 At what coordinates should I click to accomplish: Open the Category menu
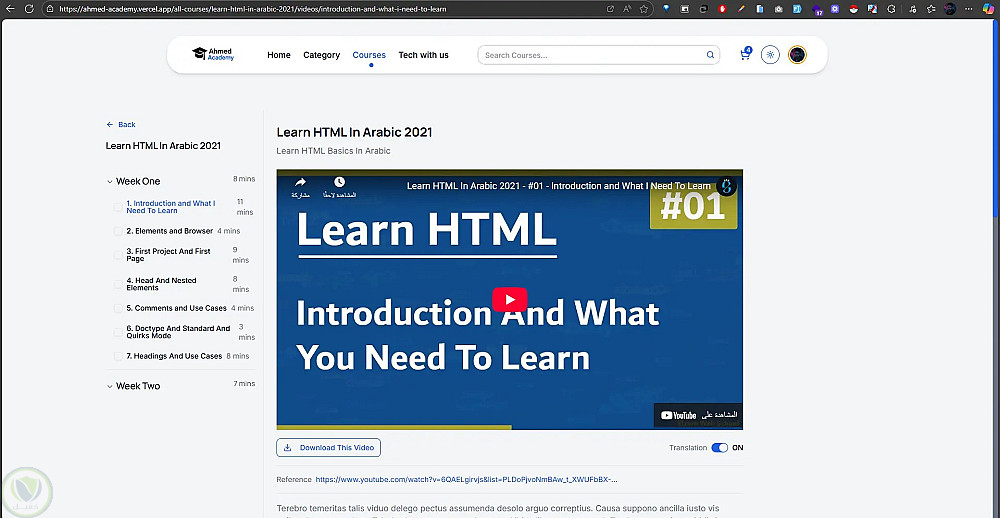[321, 55]
